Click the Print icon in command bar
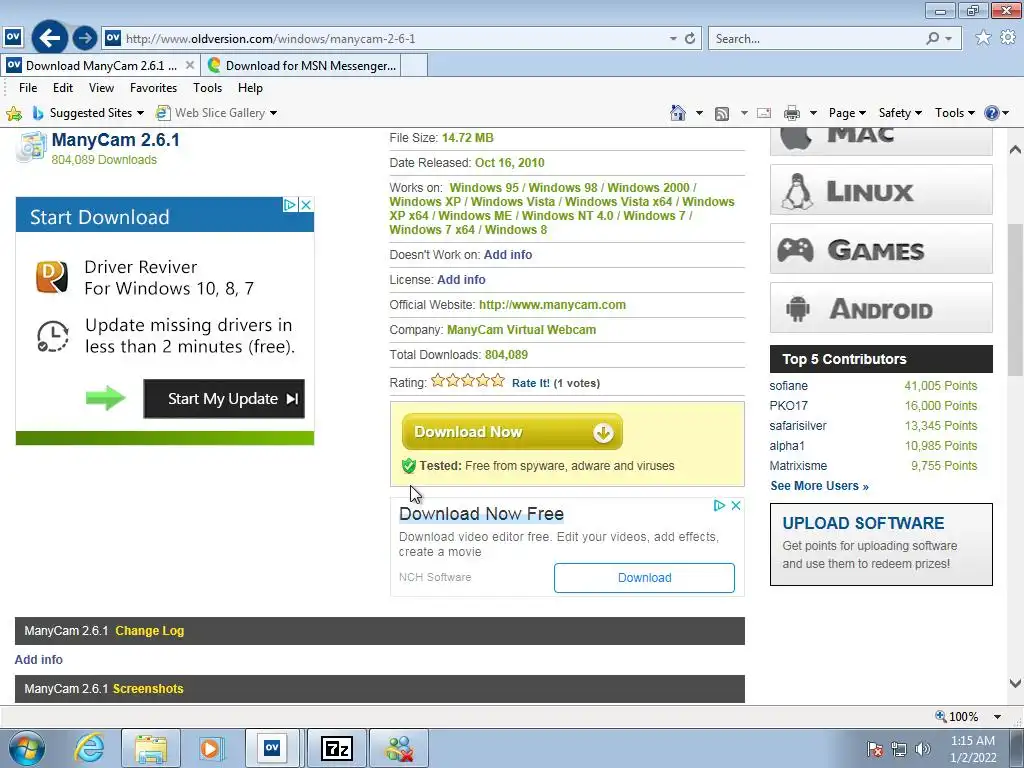 tap(792, 114)
